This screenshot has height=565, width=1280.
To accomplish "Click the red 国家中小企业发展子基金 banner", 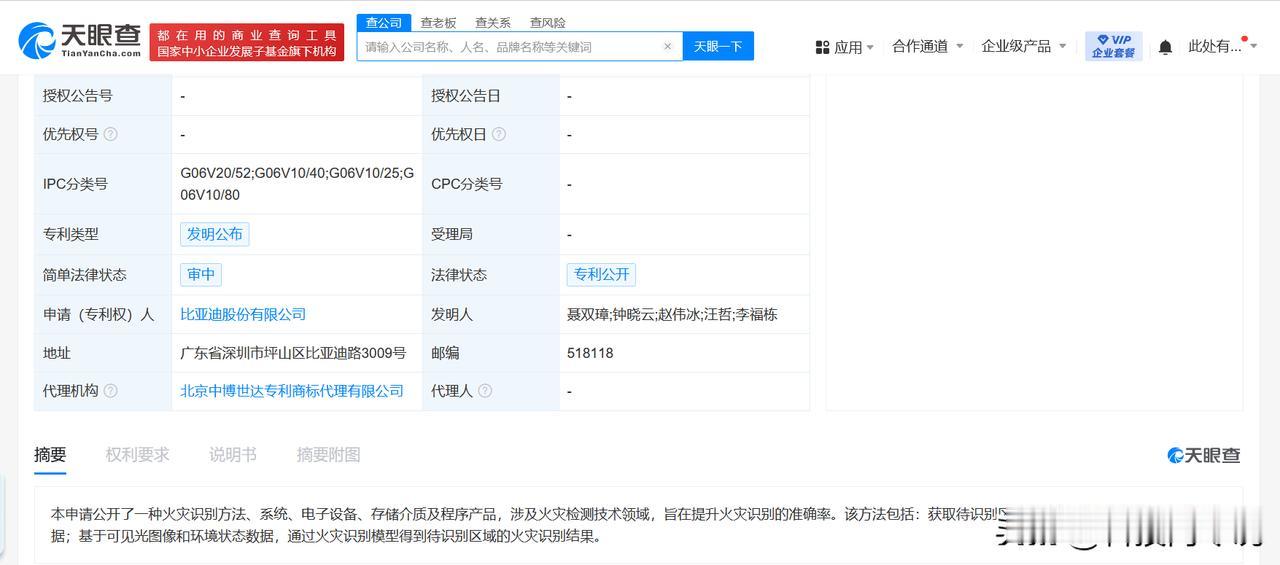I will [x=247, y=43].
